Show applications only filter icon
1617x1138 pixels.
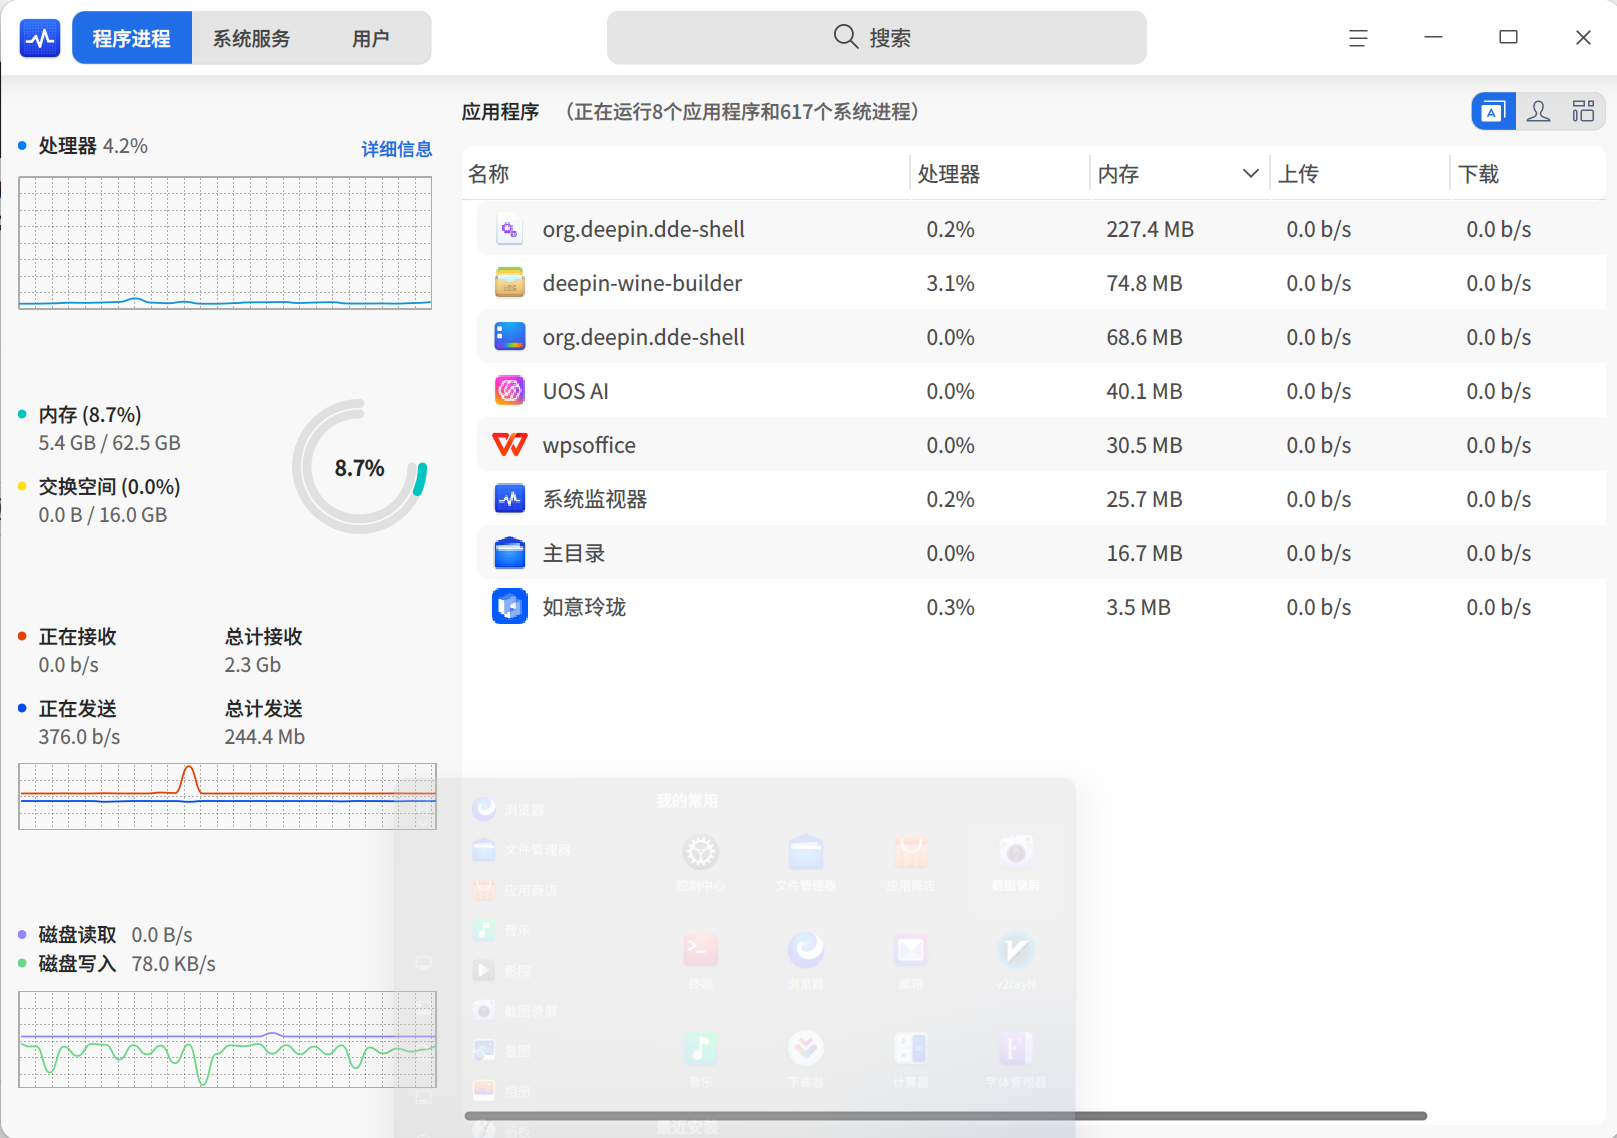pyautogui.click(x=1493, y=111)
